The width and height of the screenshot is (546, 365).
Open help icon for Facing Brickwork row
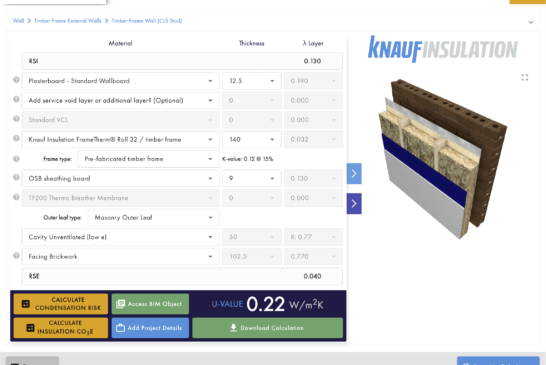point(16,256)
